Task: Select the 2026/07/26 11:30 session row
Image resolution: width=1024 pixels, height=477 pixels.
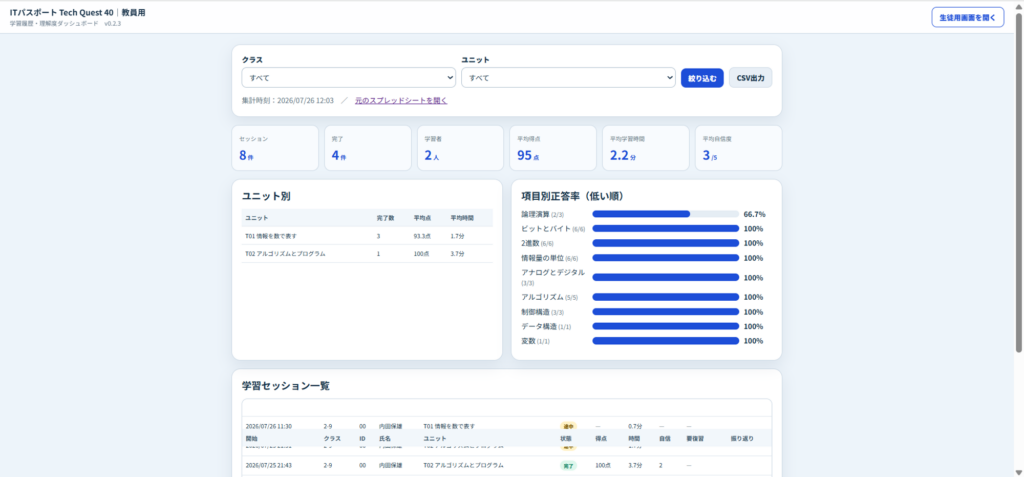Action: point(507,425)
